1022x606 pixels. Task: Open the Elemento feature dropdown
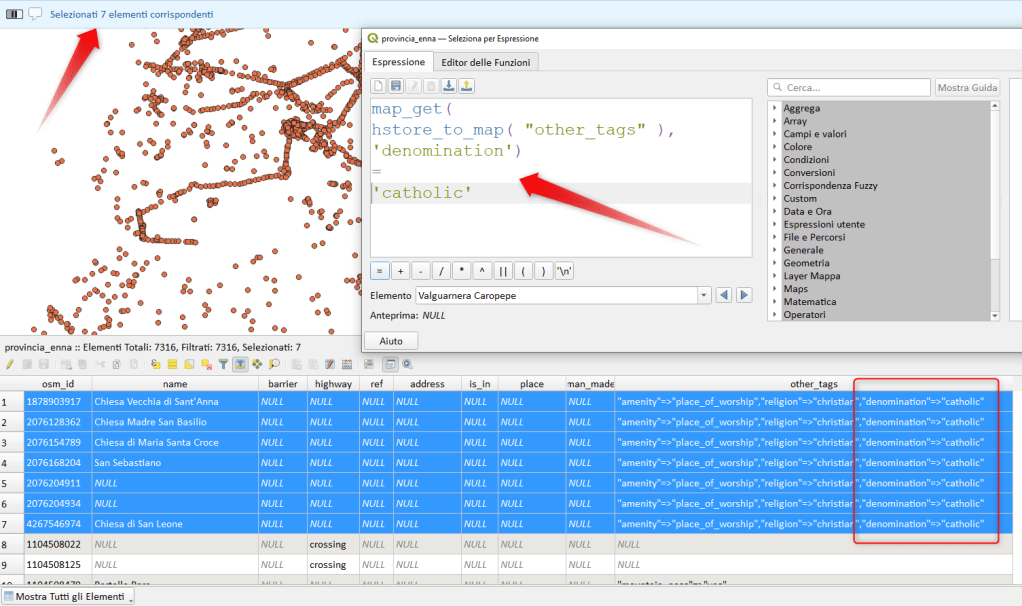[705, 295]
